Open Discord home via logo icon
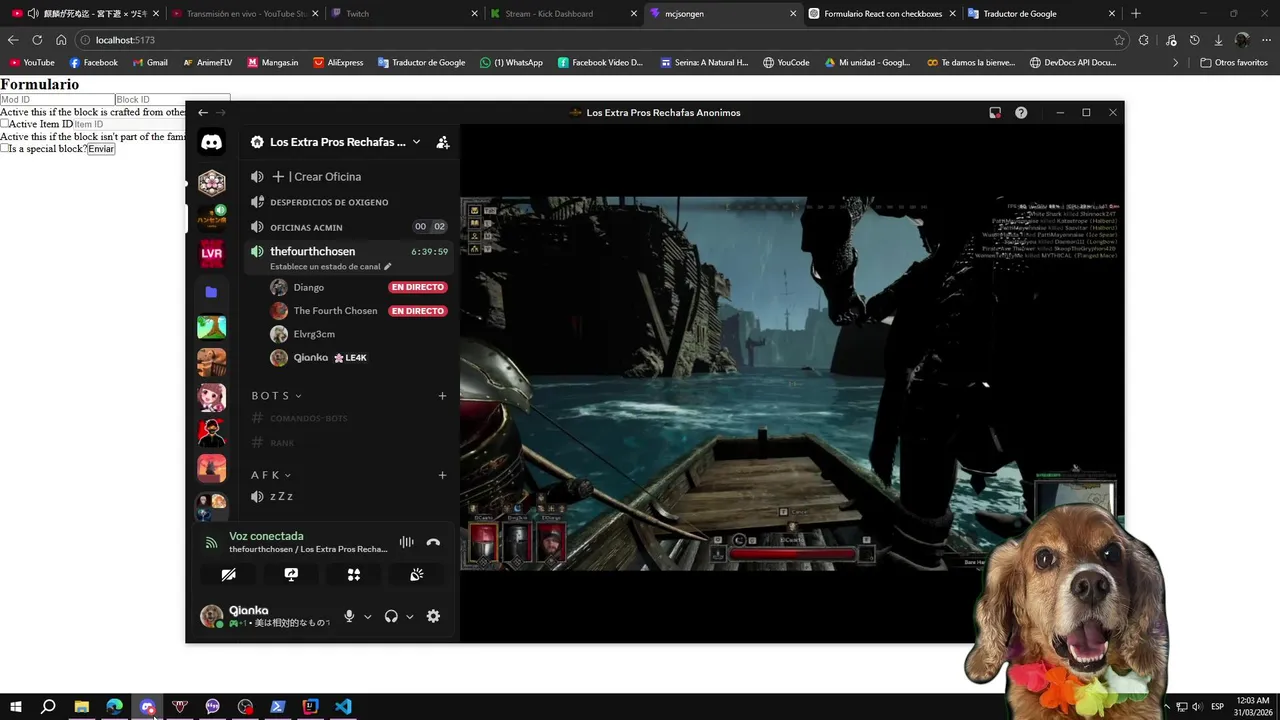The height and width of the screenshot is (720, 1280). coord(211,142)
